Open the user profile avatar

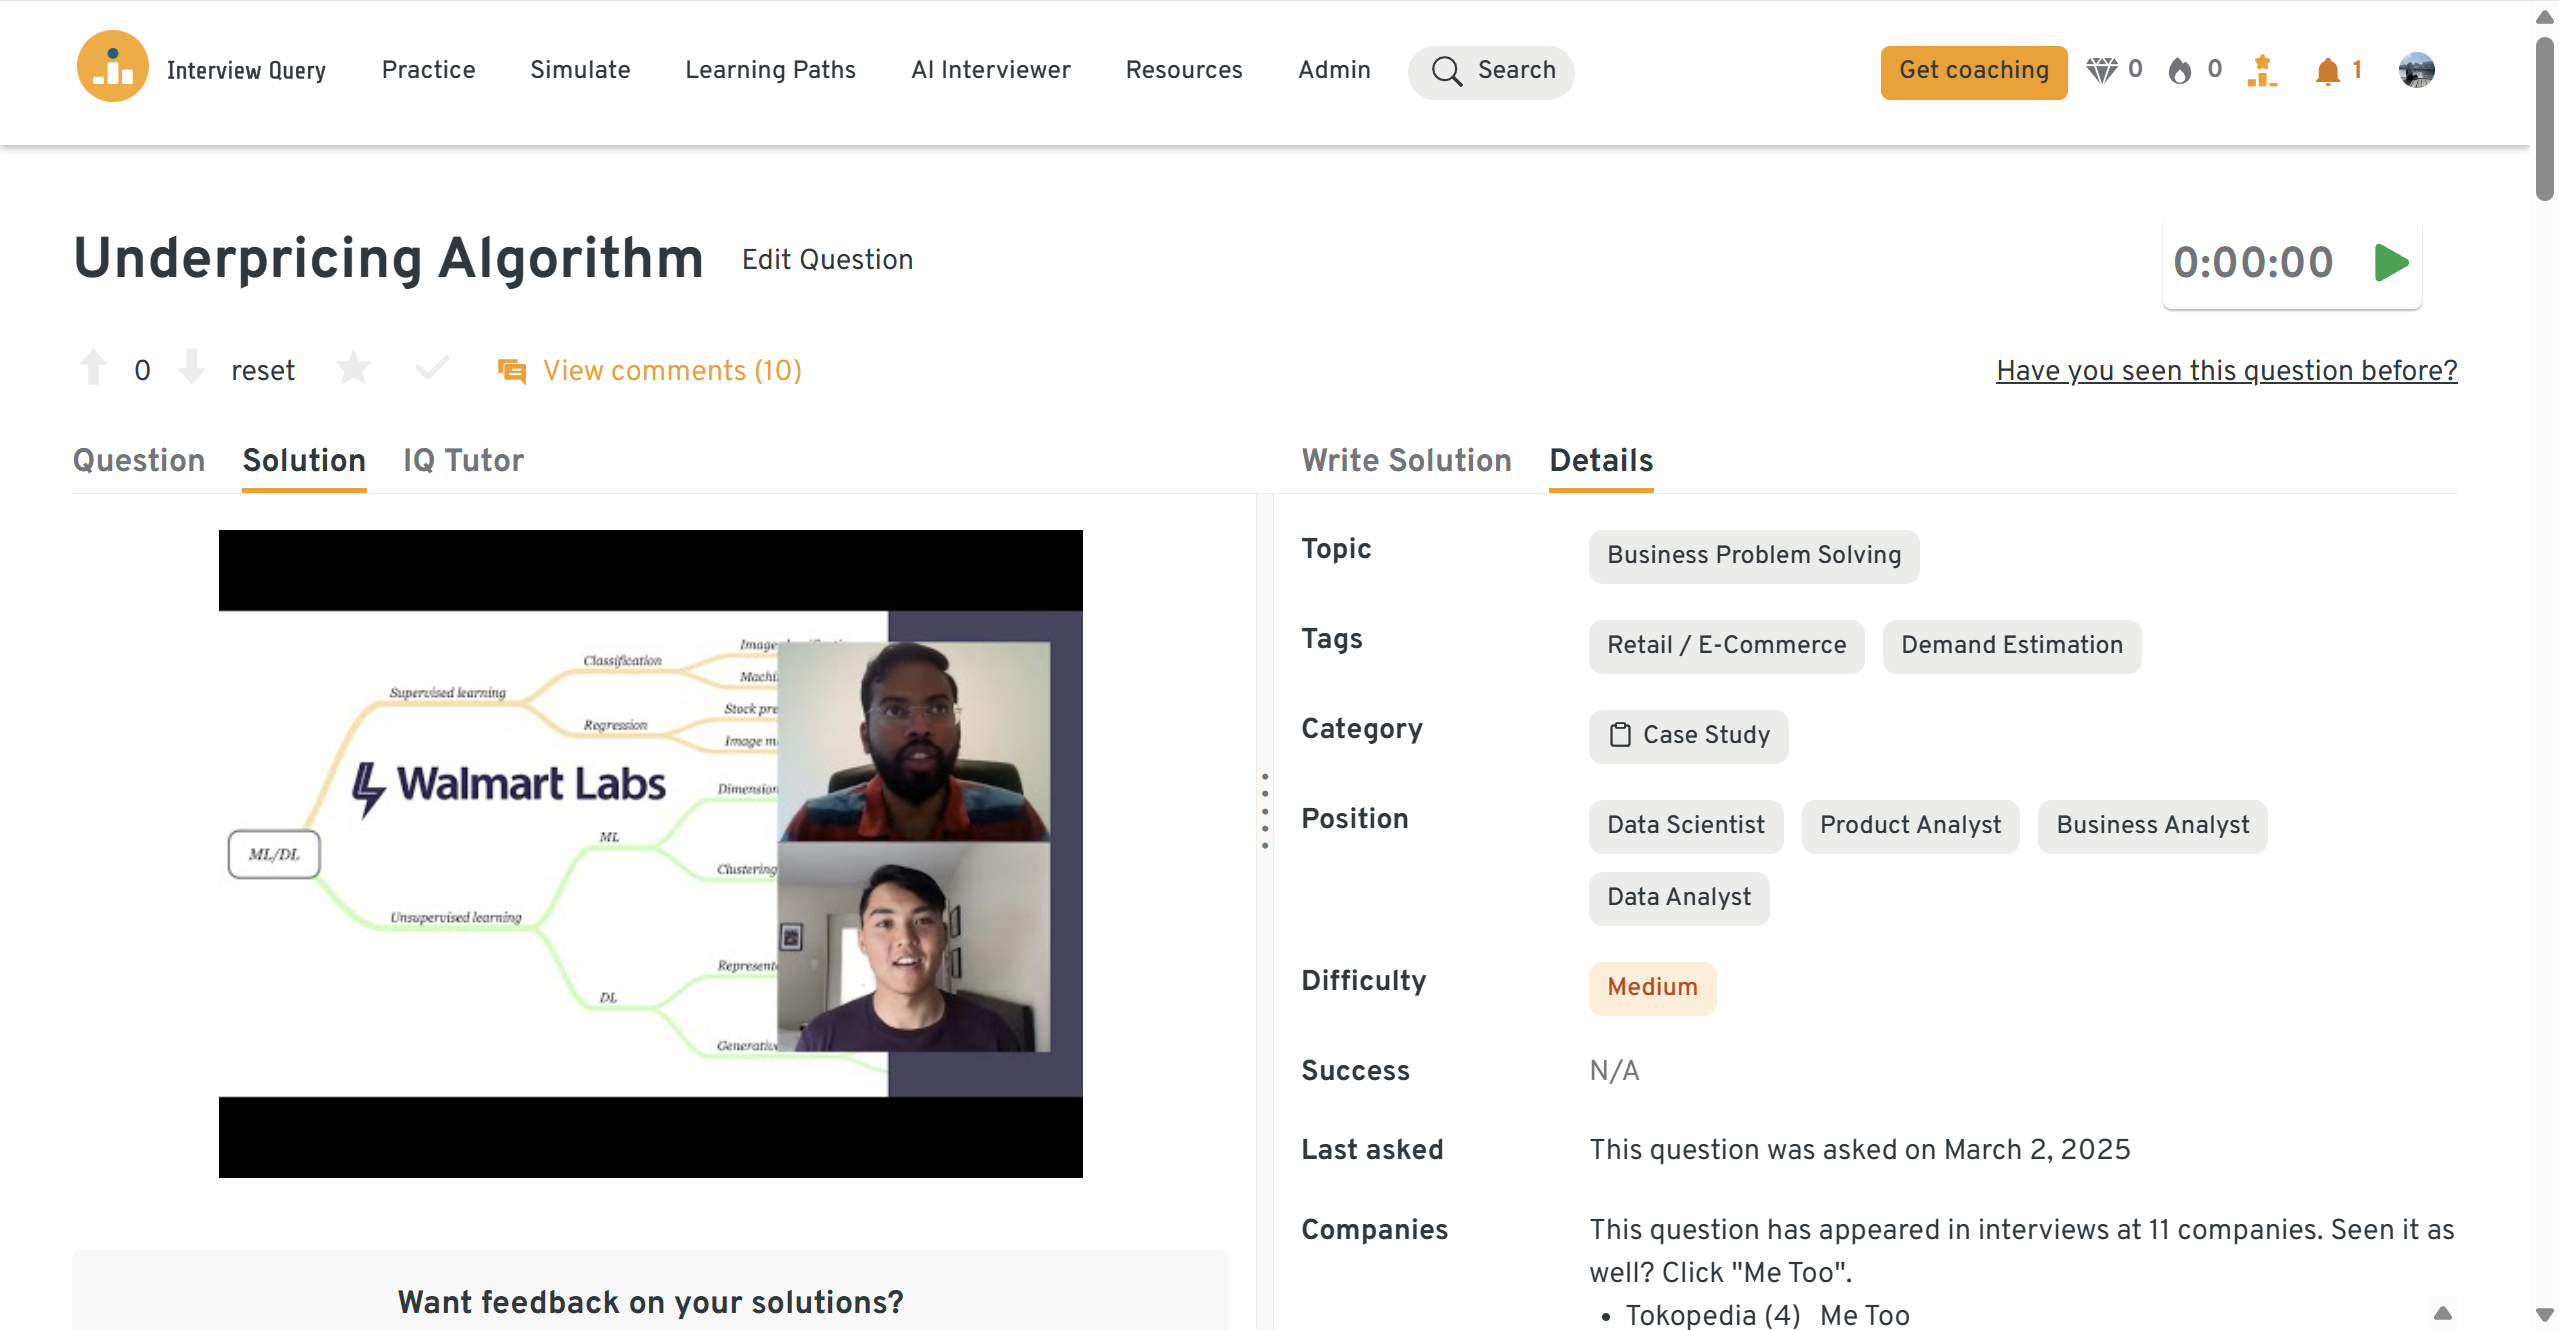tap(2416, 70)
